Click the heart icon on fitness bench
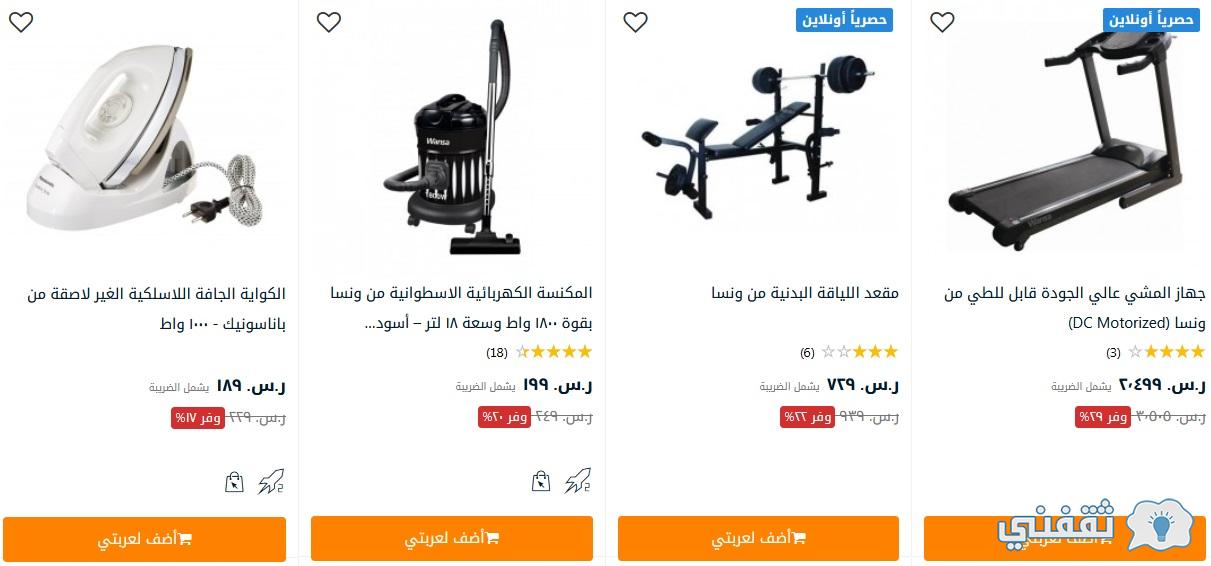1211x566 pixels. click(x=635, y=22)
